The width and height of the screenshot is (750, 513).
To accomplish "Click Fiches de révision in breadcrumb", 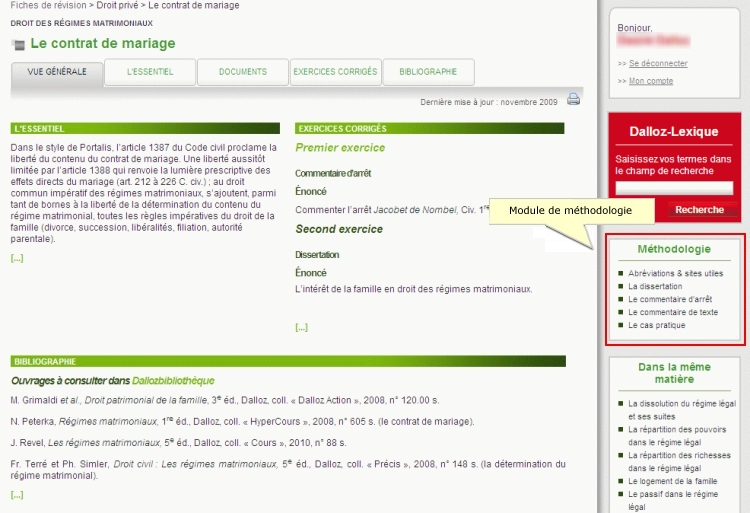I will point(48,5).
